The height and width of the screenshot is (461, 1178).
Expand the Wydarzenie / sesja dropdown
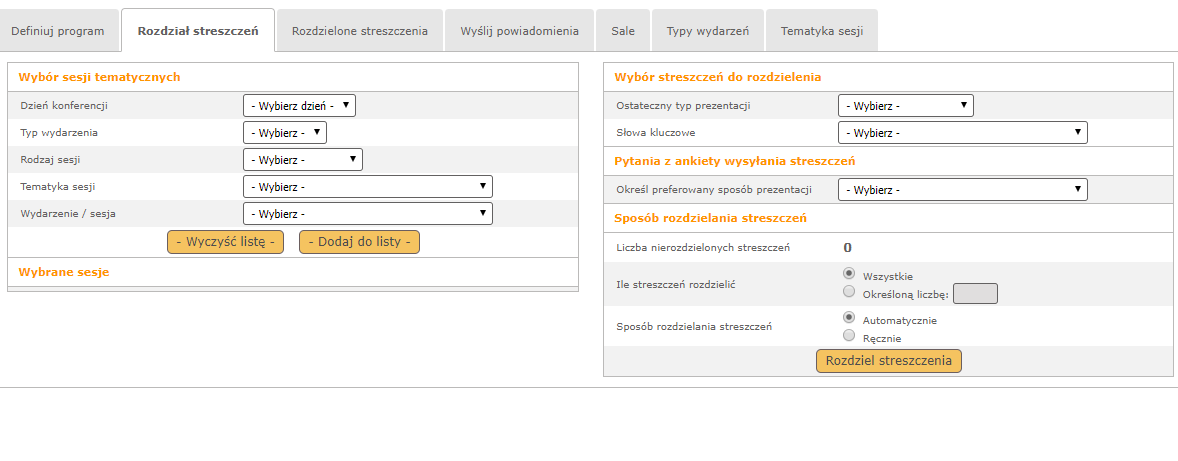tap(368, 213)
